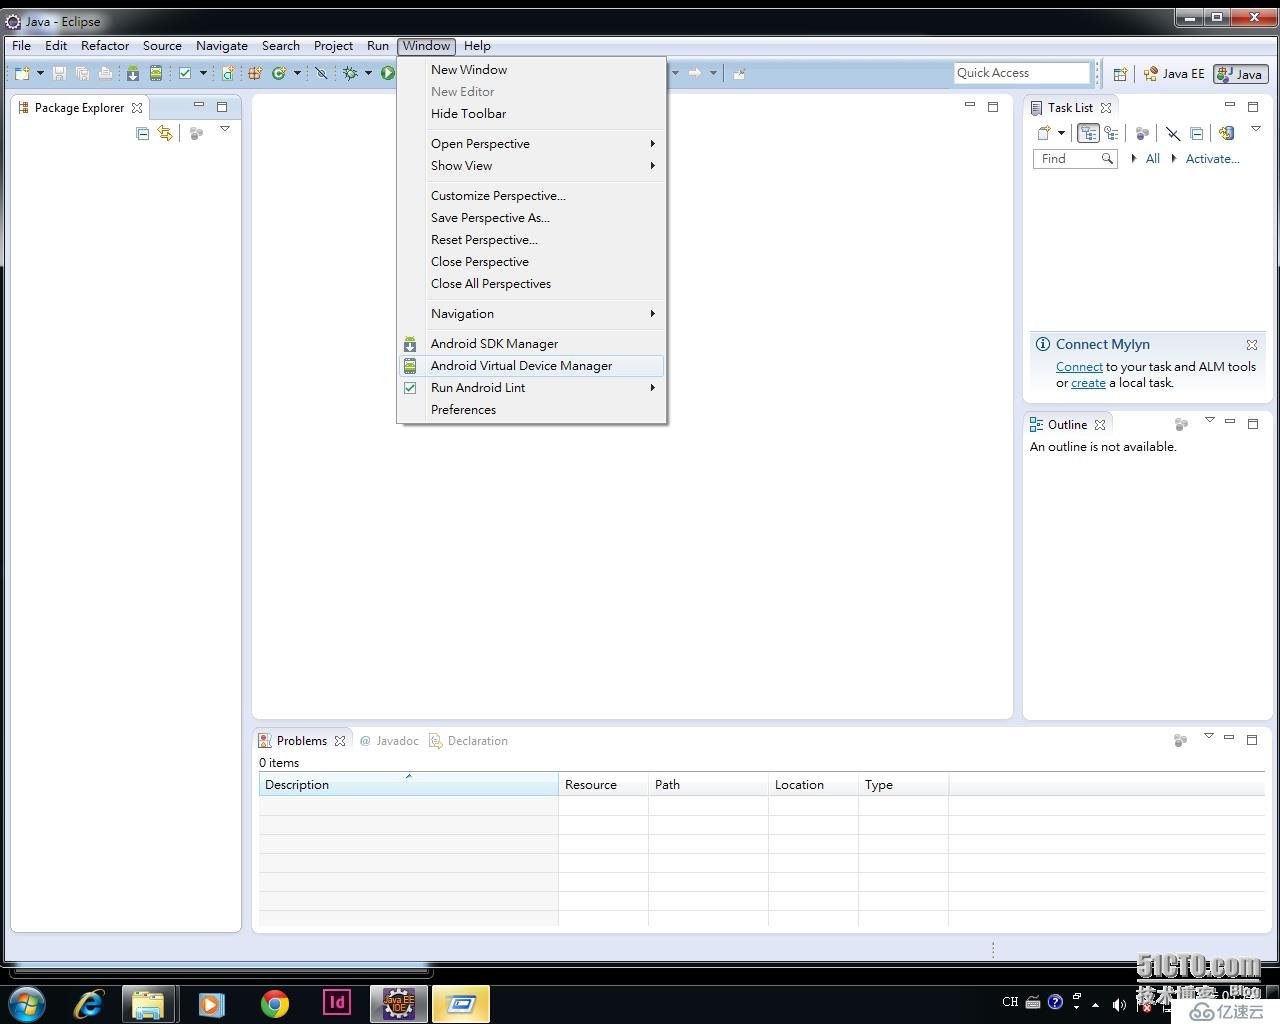The image size is (1280, 1024).
Task: Click the Android Lint checkmark toolbar icon
Action: click(185, 73)
